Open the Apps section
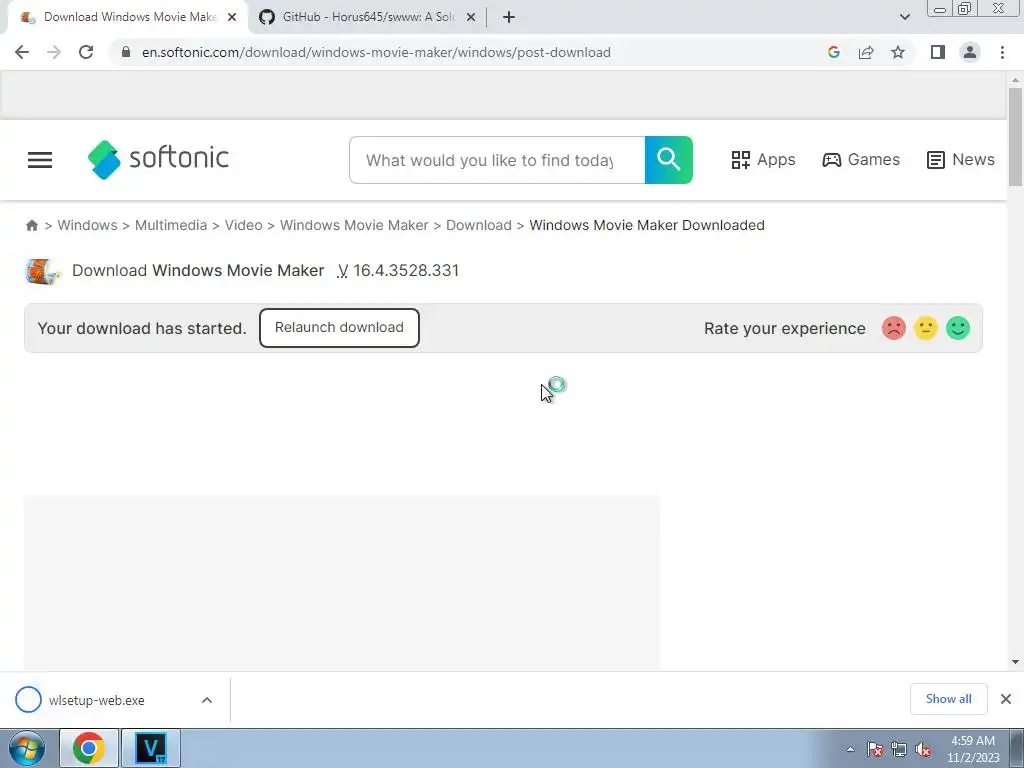This screenshot has height=768, width=1024. (763, 160)
